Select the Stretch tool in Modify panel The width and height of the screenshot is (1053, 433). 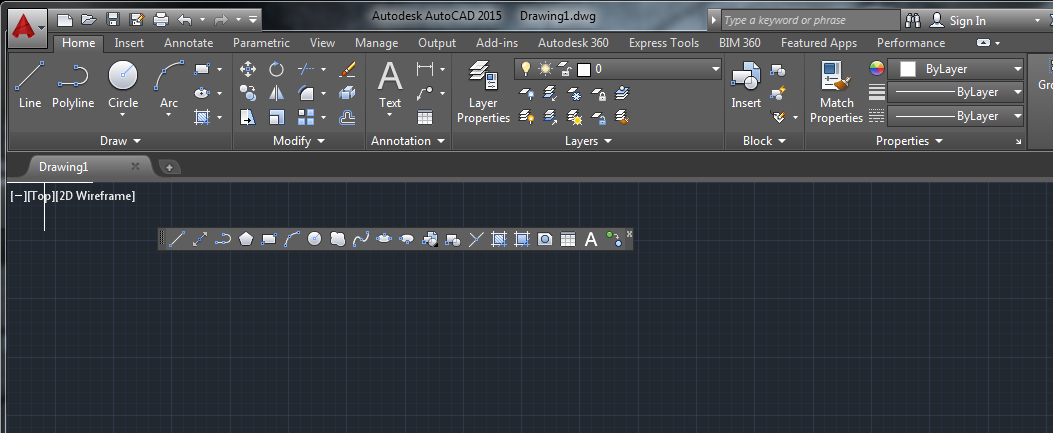[x=248, y=117]
